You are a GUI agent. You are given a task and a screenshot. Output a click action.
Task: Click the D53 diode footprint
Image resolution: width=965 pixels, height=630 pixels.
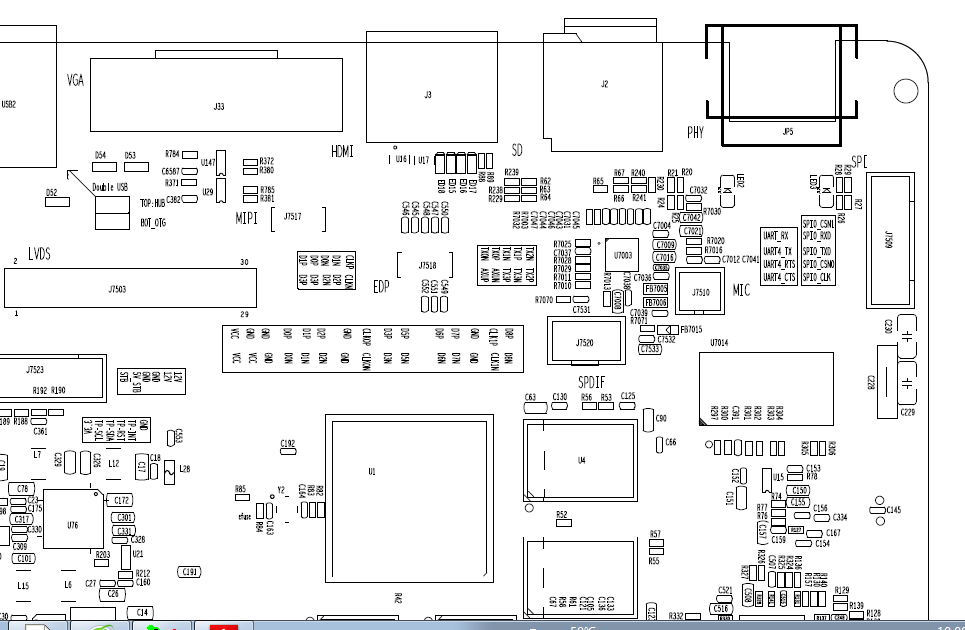tap(136, 167)
